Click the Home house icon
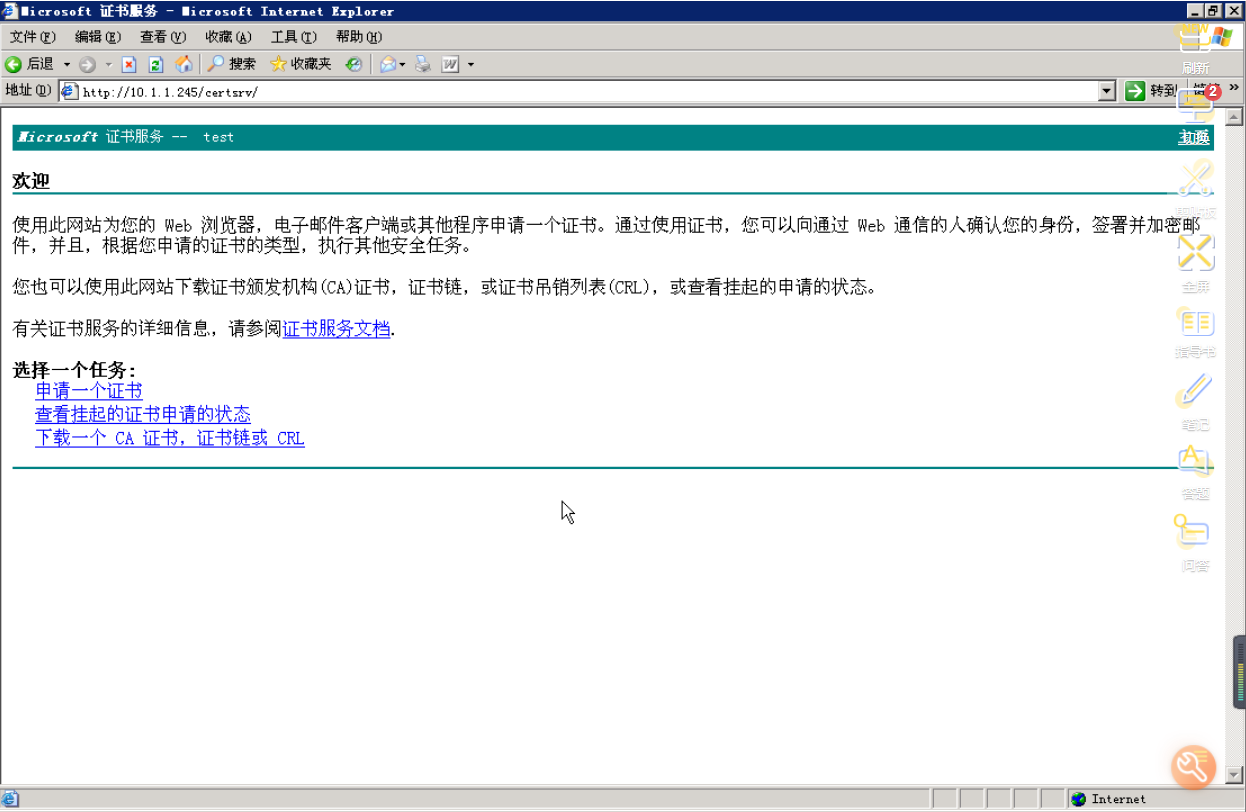 [184, 64]
